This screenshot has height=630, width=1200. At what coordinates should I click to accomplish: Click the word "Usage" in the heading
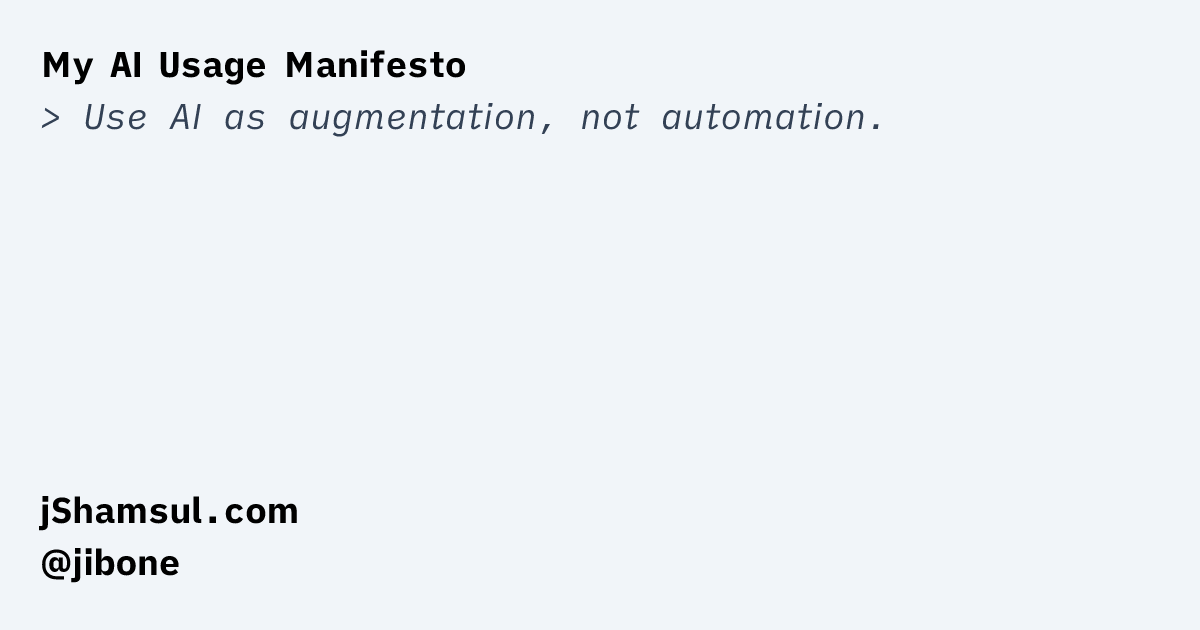[x=212, y=66]
